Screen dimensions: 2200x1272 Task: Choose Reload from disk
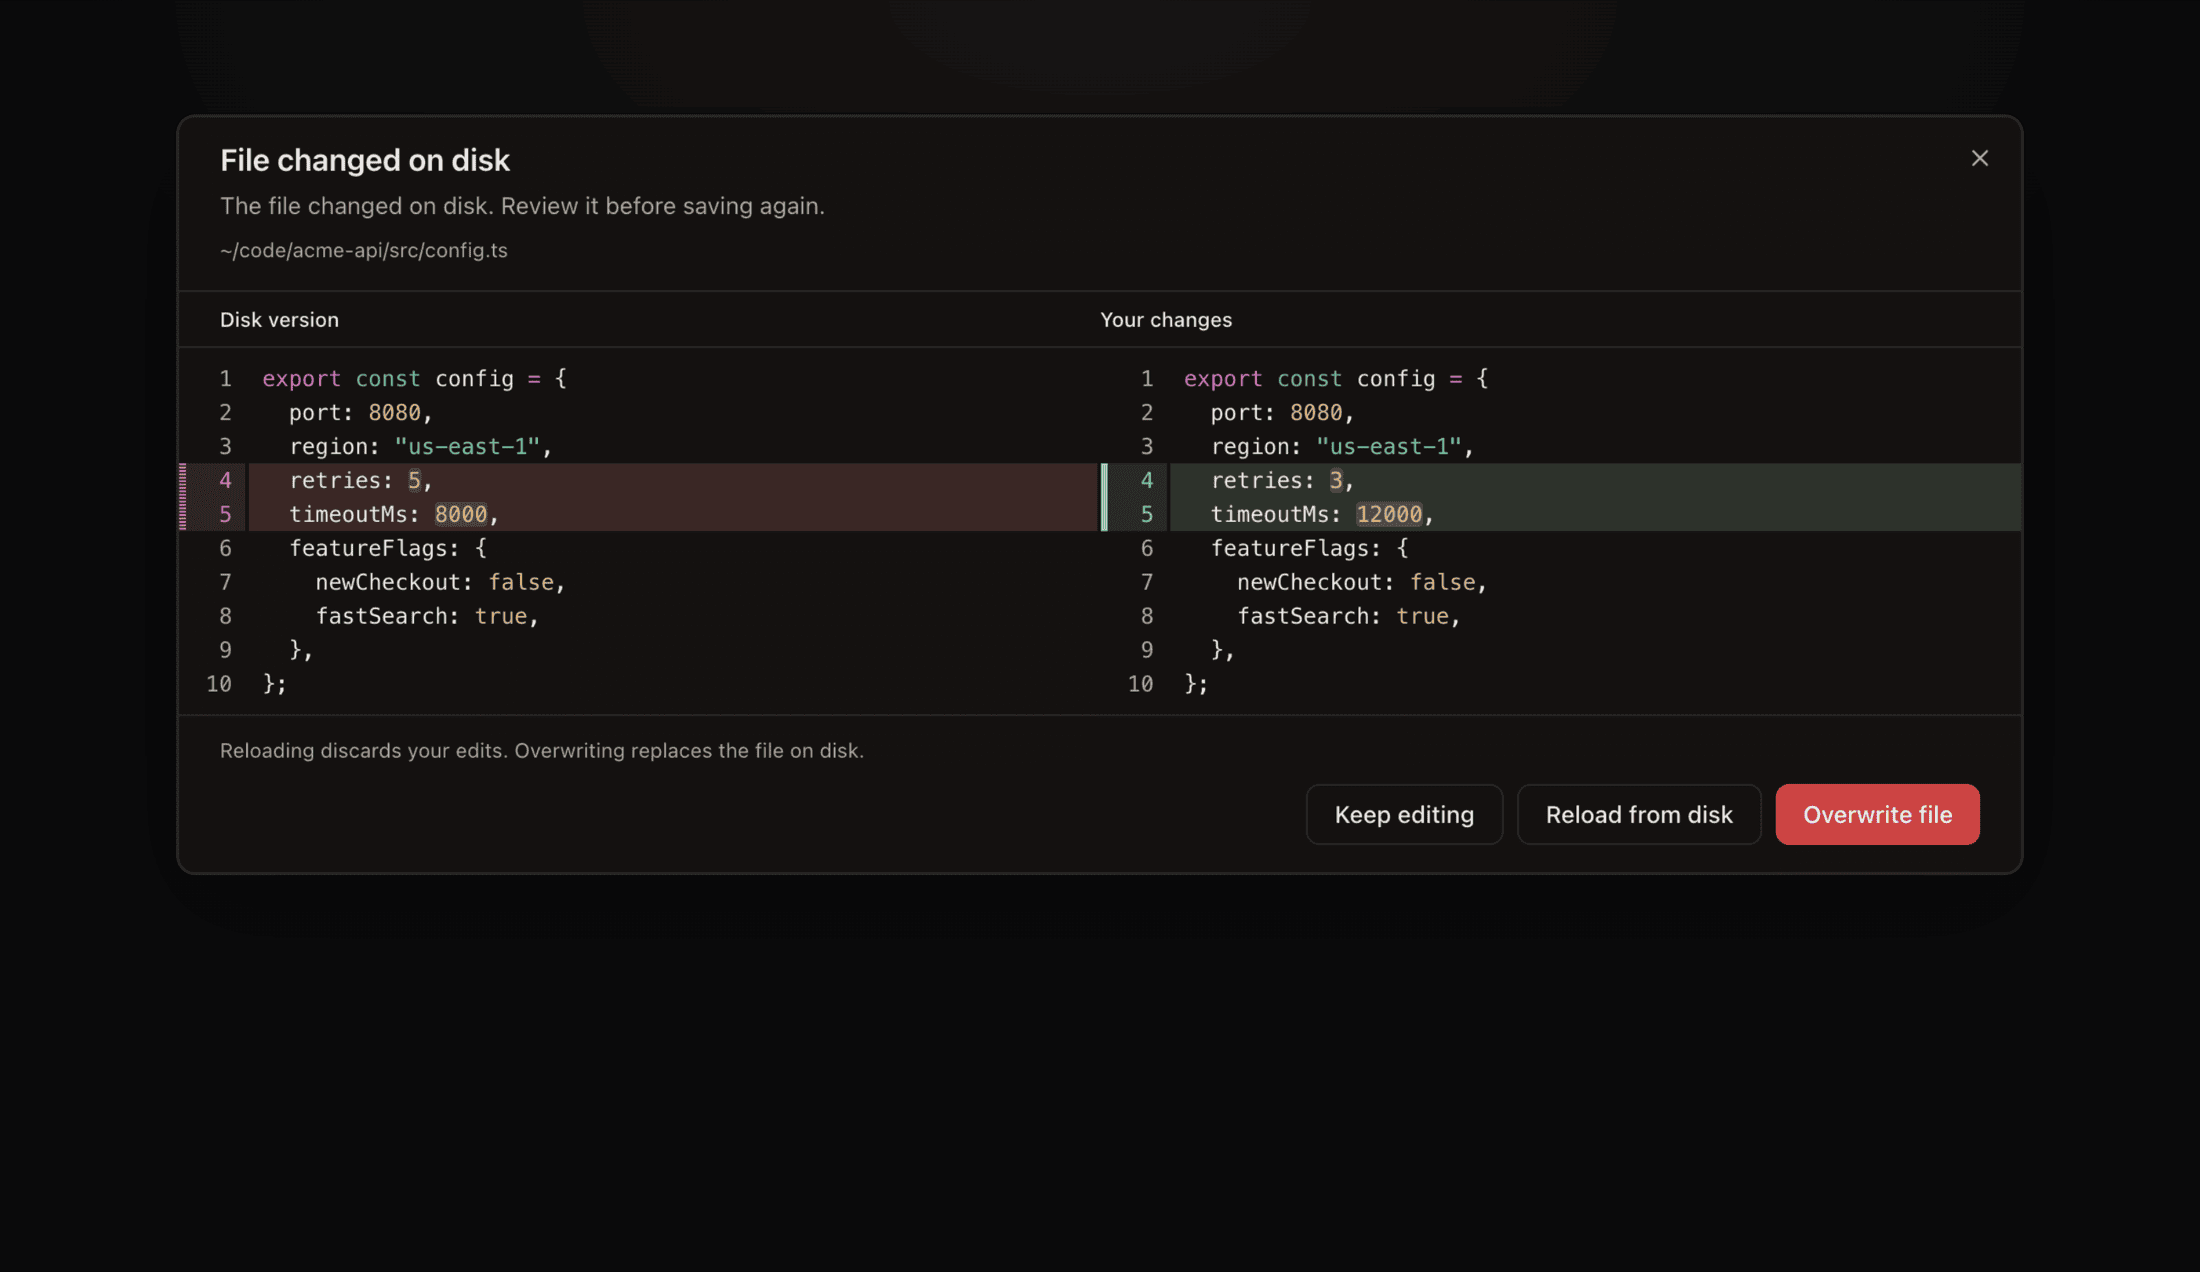pos(1639,814)
